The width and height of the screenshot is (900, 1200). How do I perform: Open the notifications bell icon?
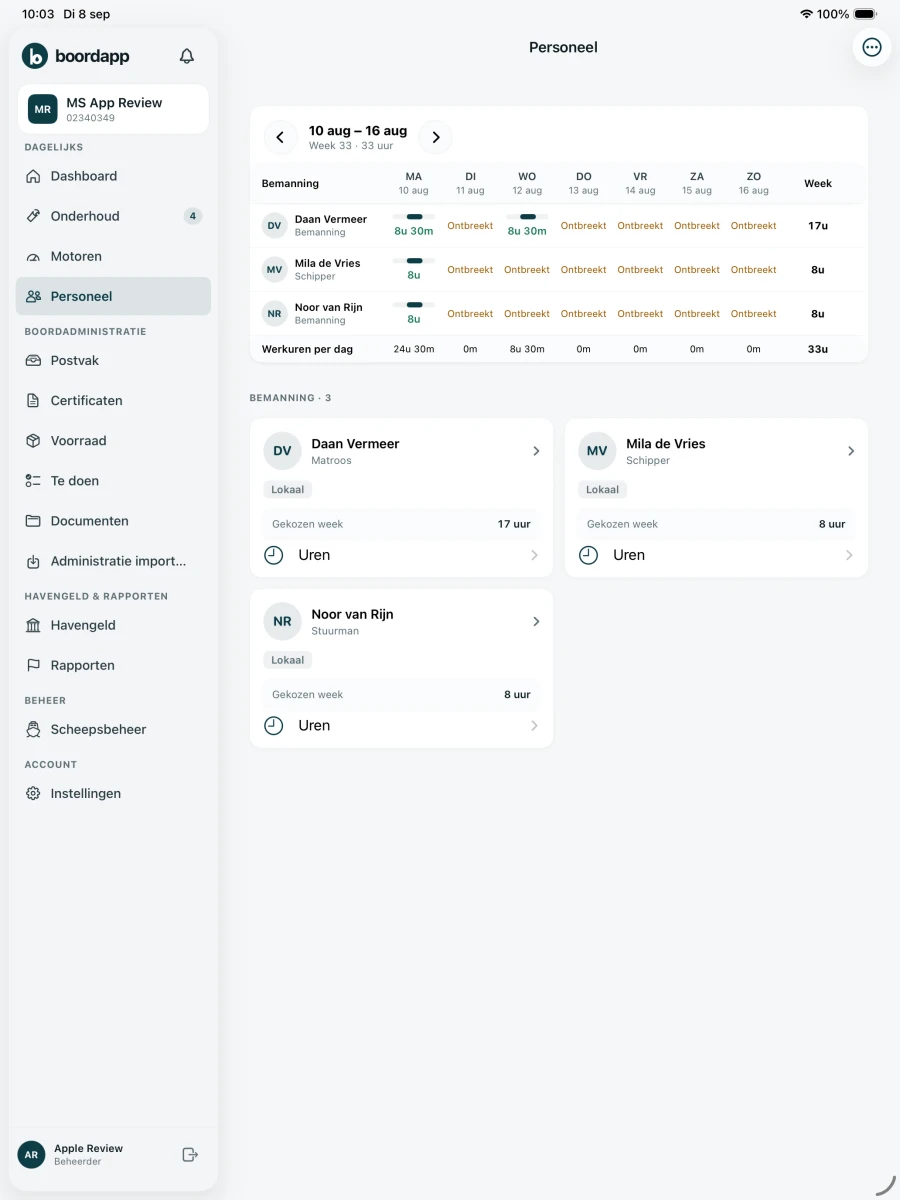pyautogui.click(x=187, y=56)
